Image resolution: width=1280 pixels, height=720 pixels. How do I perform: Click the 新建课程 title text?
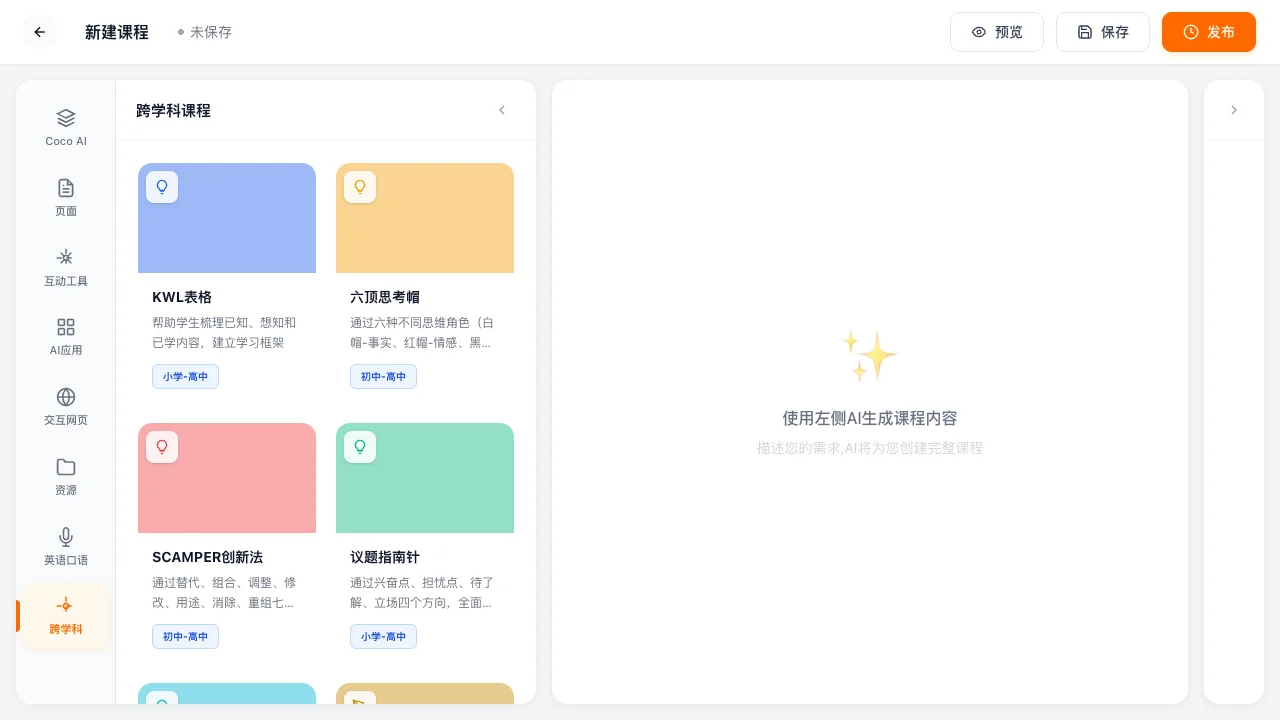(x=117, y=32)
